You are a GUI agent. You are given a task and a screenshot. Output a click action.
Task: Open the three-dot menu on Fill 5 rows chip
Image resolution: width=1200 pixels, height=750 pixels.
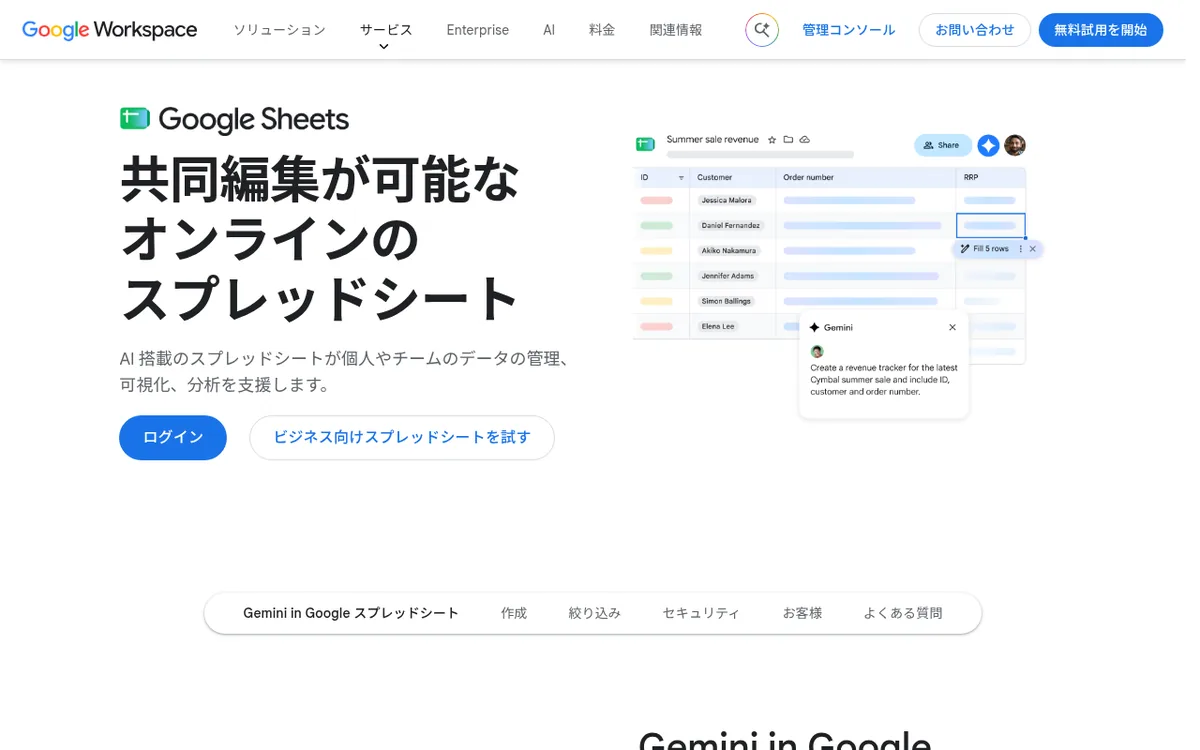[1020, 249]
